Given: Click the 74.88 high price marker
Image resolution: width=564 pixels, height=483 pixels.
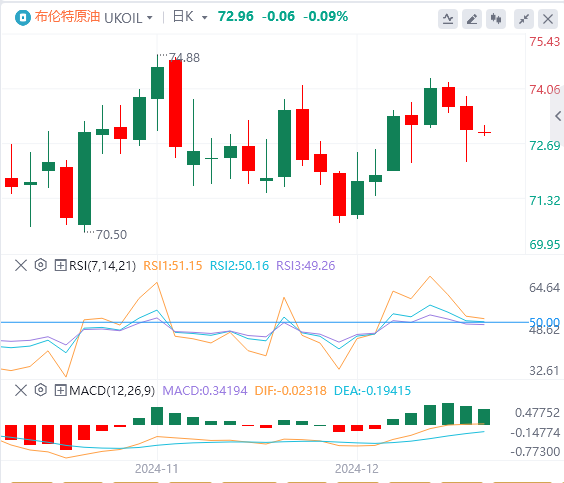Looking at the screenshot, I should tap(184, 58).
